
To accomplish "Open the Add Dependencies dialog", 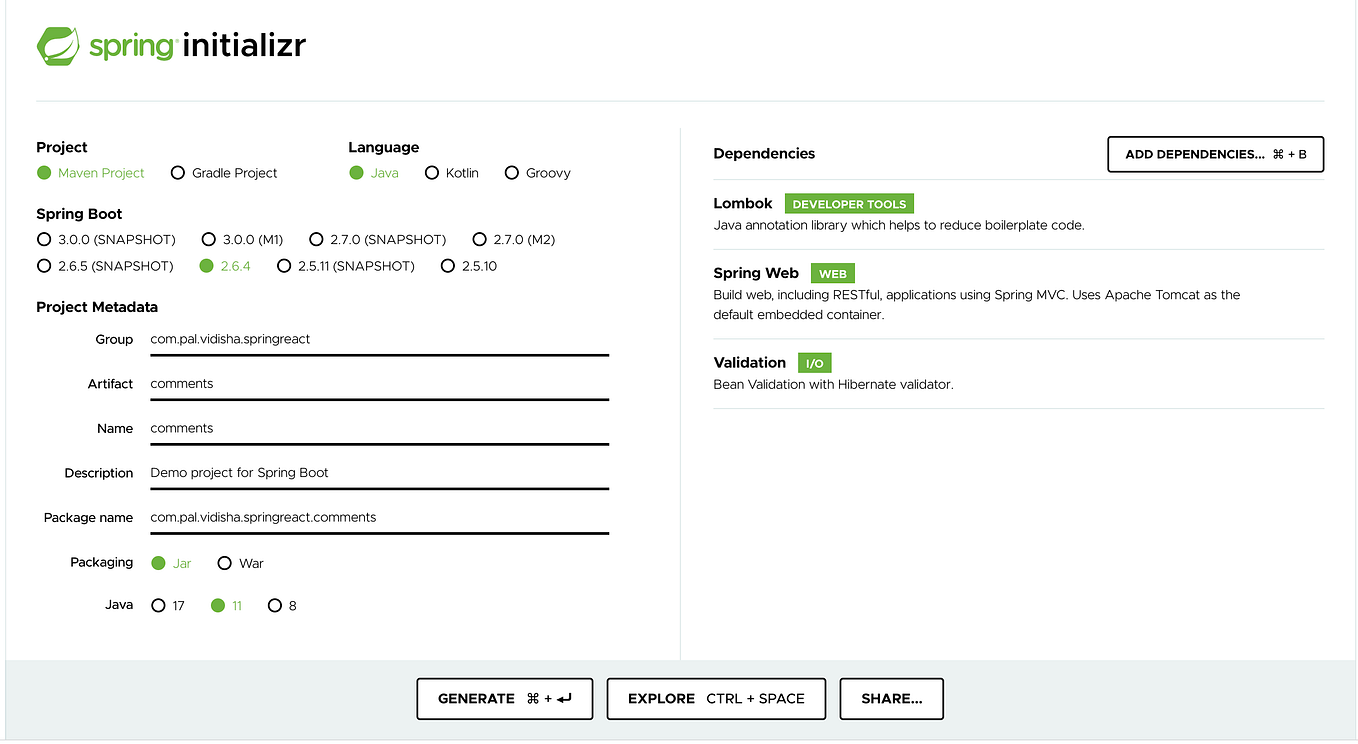I will pyautogui.click(x=1214, y=154).
